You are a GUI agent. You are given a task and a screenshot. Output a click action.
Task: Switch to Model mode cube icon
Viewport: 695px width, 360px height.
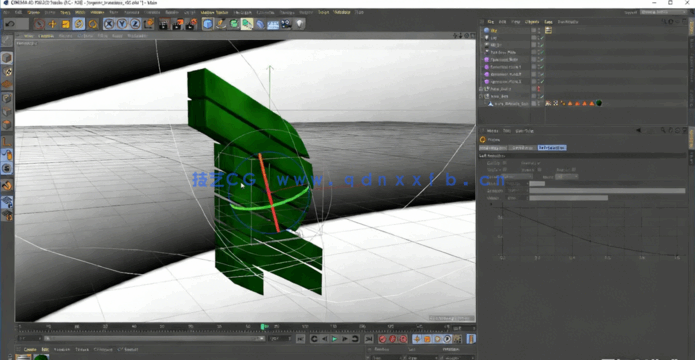(7, 58)
